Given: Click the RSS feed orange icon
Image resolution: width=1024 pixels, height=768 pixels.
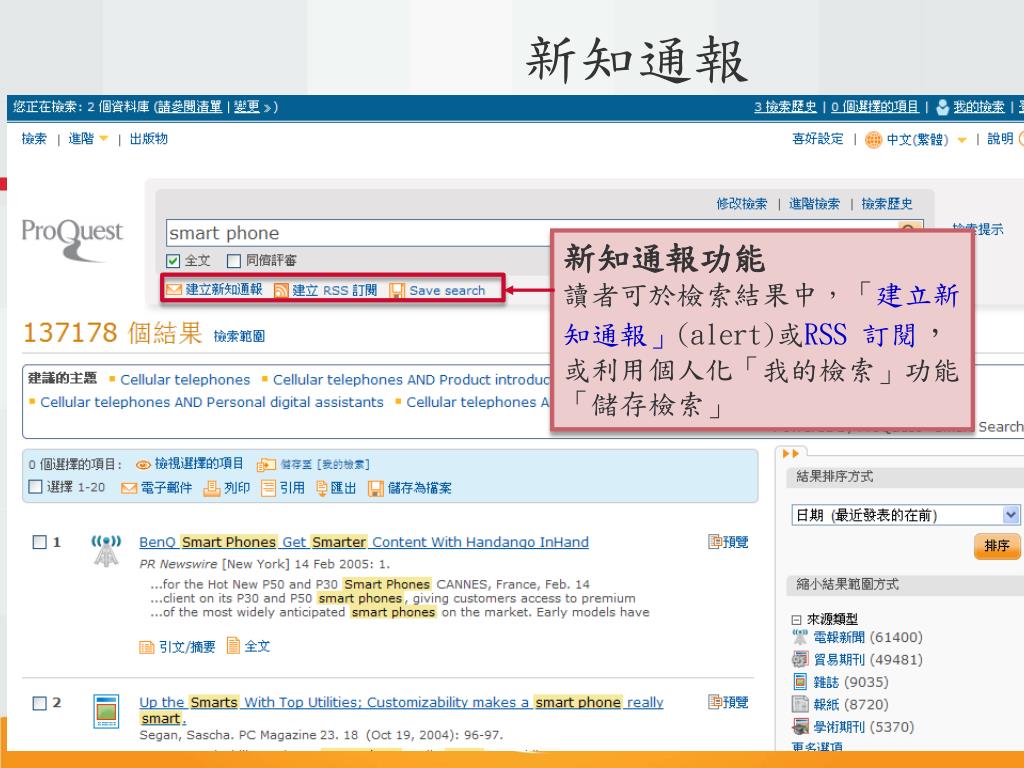Looking at the screenshot, I should tap(281, 290).
